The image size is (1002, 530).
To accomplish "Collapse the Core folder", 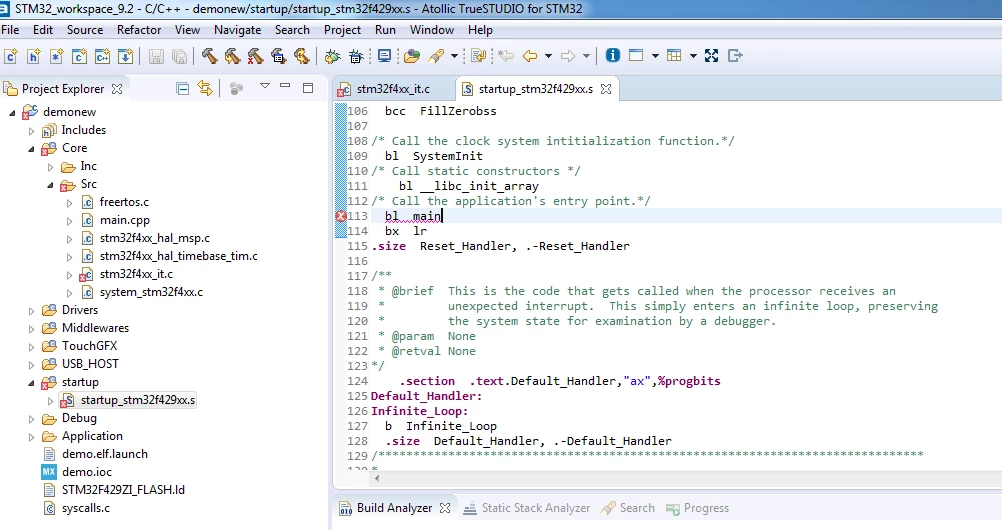I will pyautogui.click(x=31, y=149).
